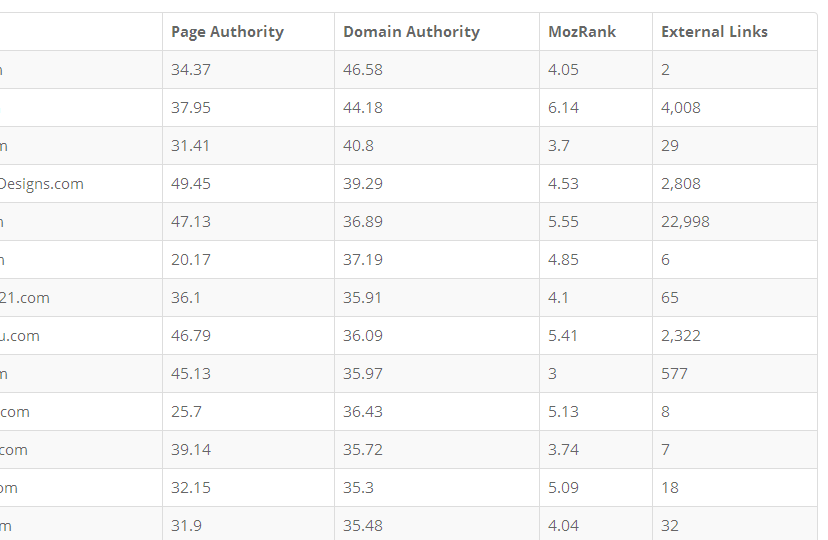828x540 pixels.
Task: Select the External Links value 577
Action: point(674,374)
